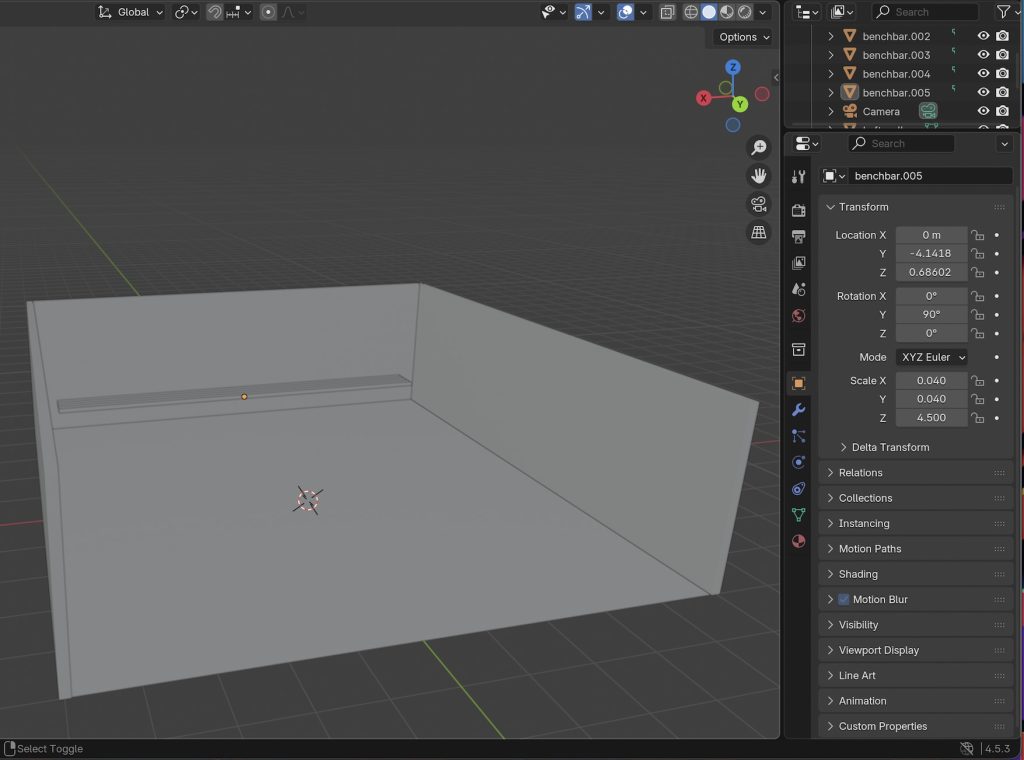Open the XYZ Euler rotation mode dropdown
This screenshot has height=760, width=1024.
(932, 357)
